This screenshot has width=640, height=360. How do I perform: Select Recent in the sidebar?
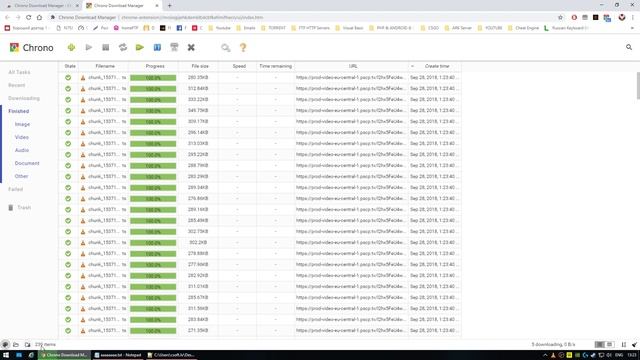(x=17, y=85)
